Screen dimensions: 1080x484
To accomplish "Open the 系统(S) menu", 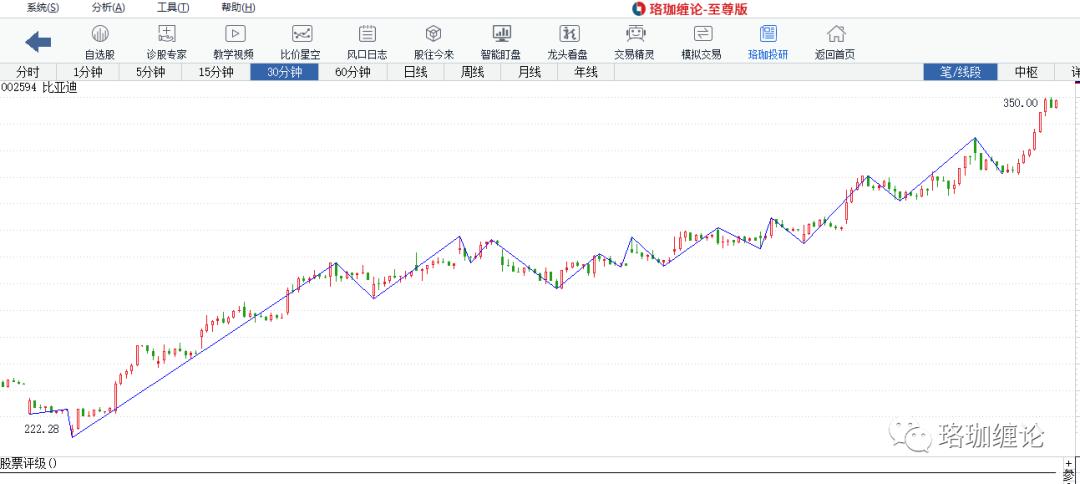I will (43, 8).
